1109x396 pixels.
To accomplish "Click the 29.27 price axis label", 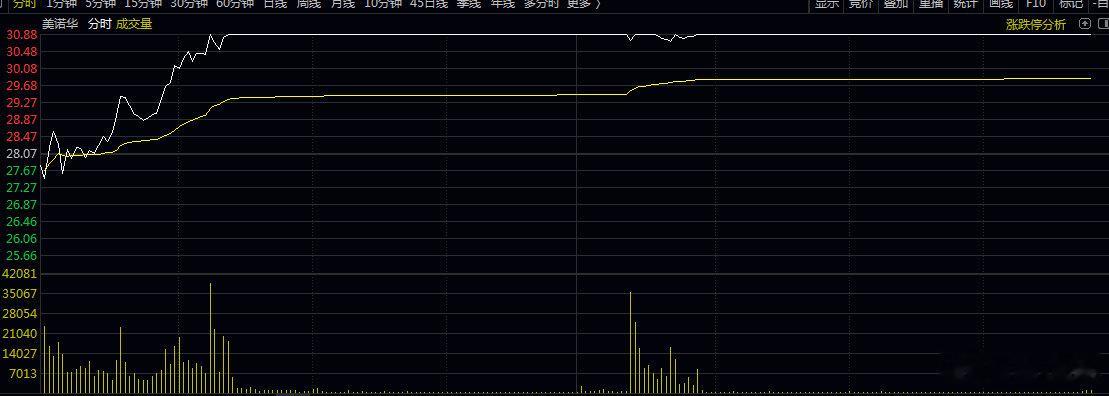I will [x=21, y=103].
